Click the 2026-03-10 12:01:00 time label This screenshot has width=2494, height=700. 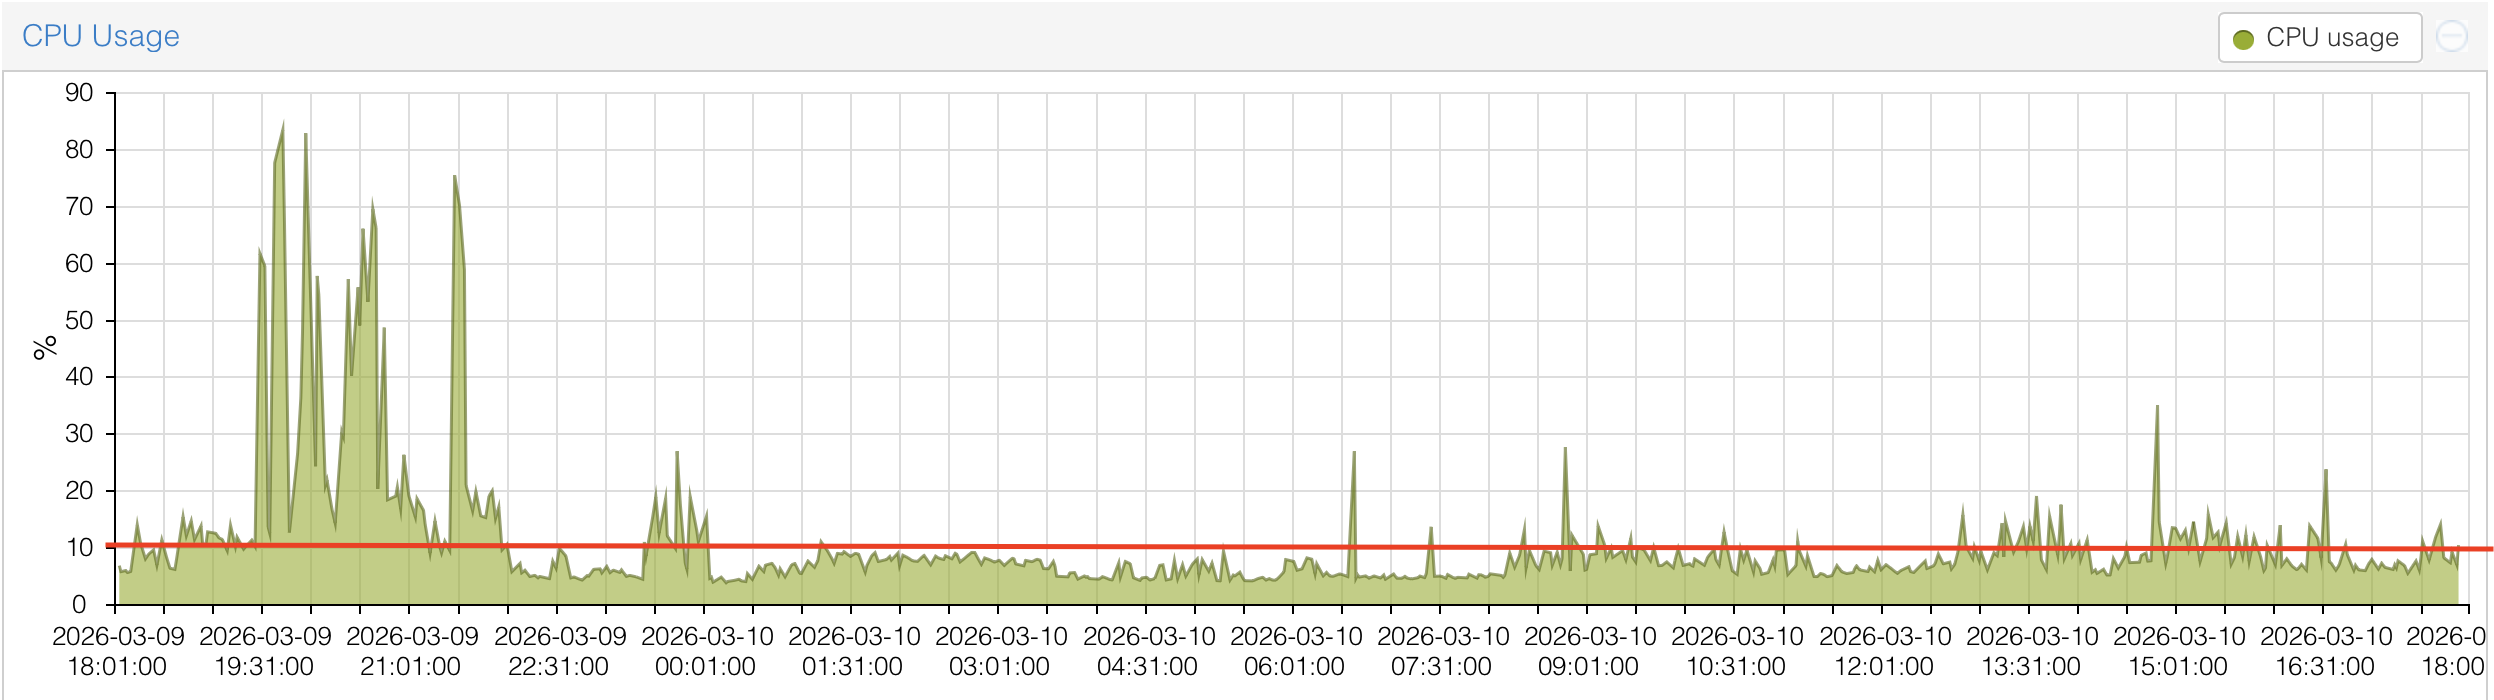[x=1884, y=651]
